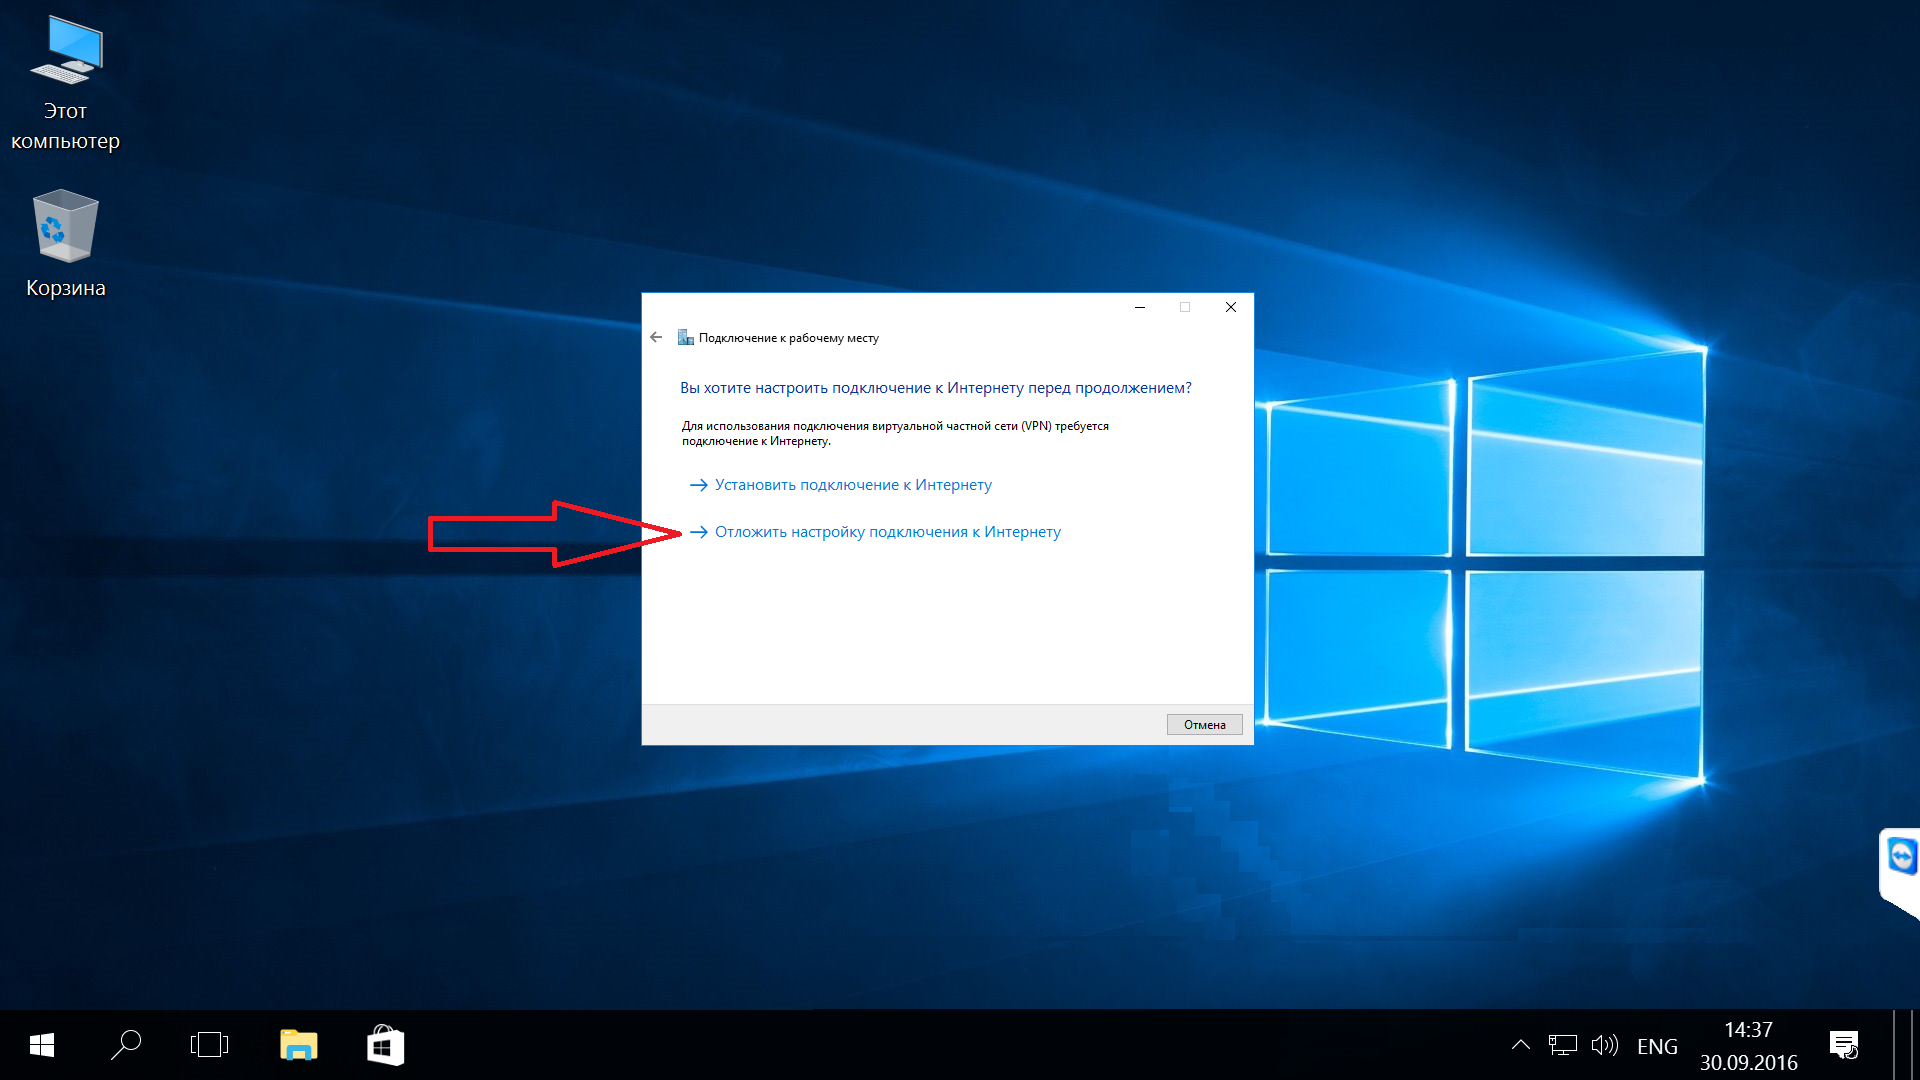This screenshot has height=1080, width=1920.
Task: Open the Этот компьютер desktop icon
Action: pos(65,85)
